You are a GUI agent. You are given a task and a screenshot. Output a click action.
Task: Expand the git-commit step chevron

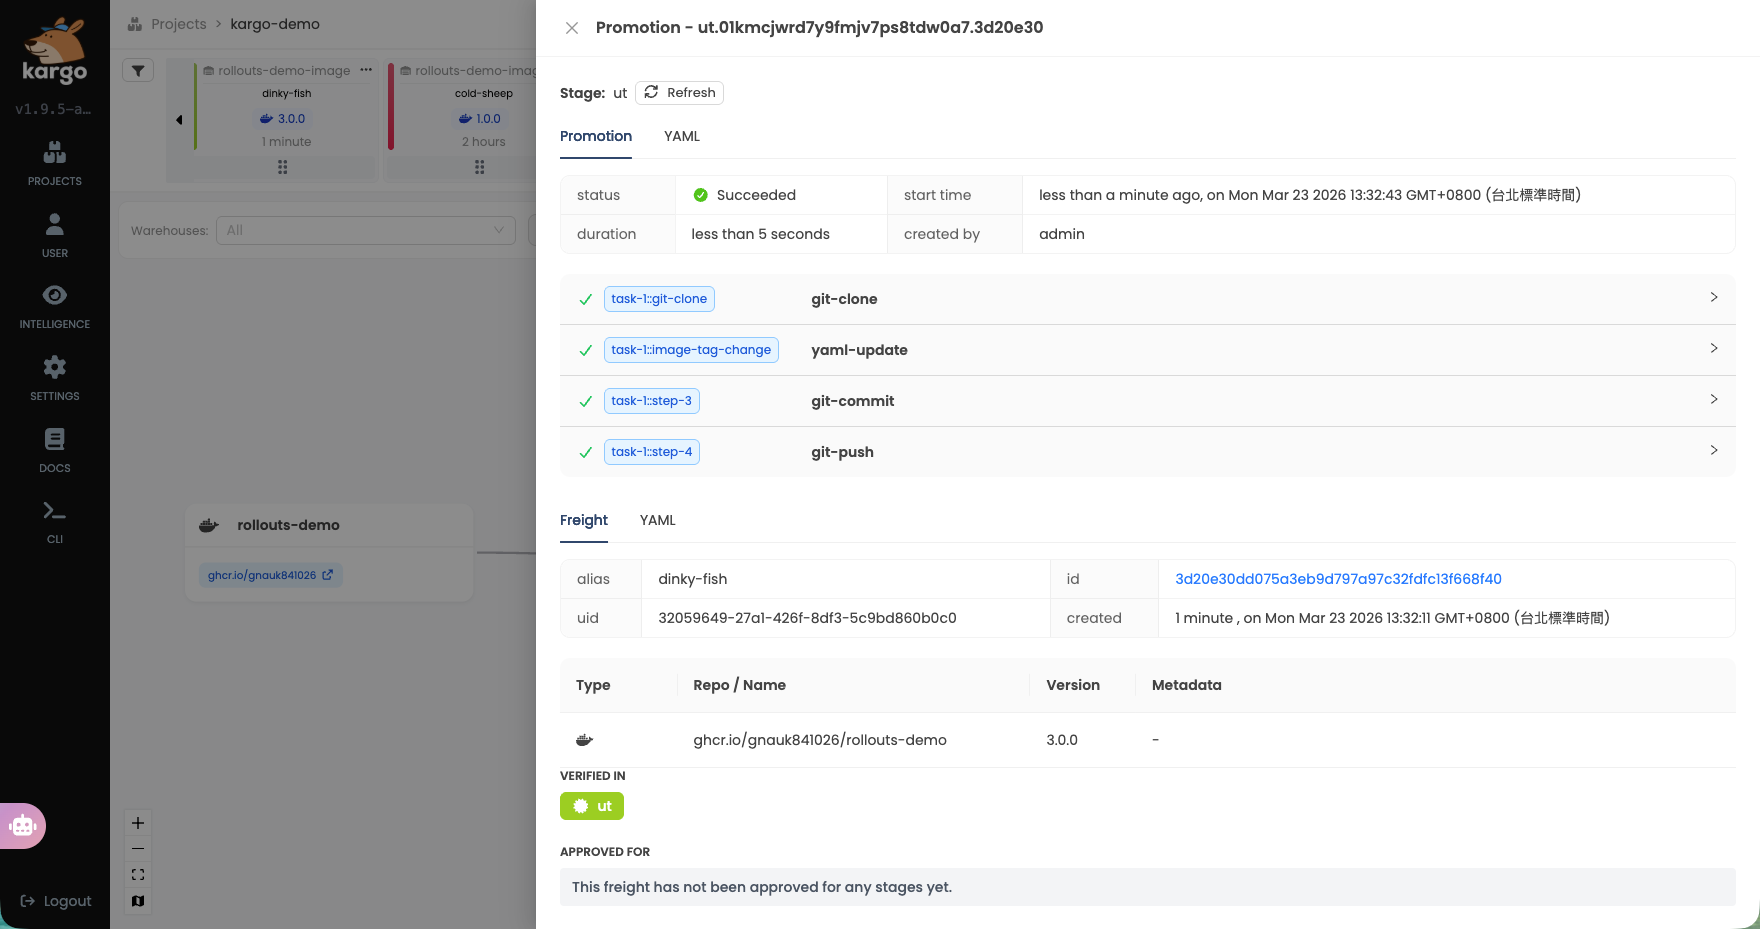tap(1714, 399)
